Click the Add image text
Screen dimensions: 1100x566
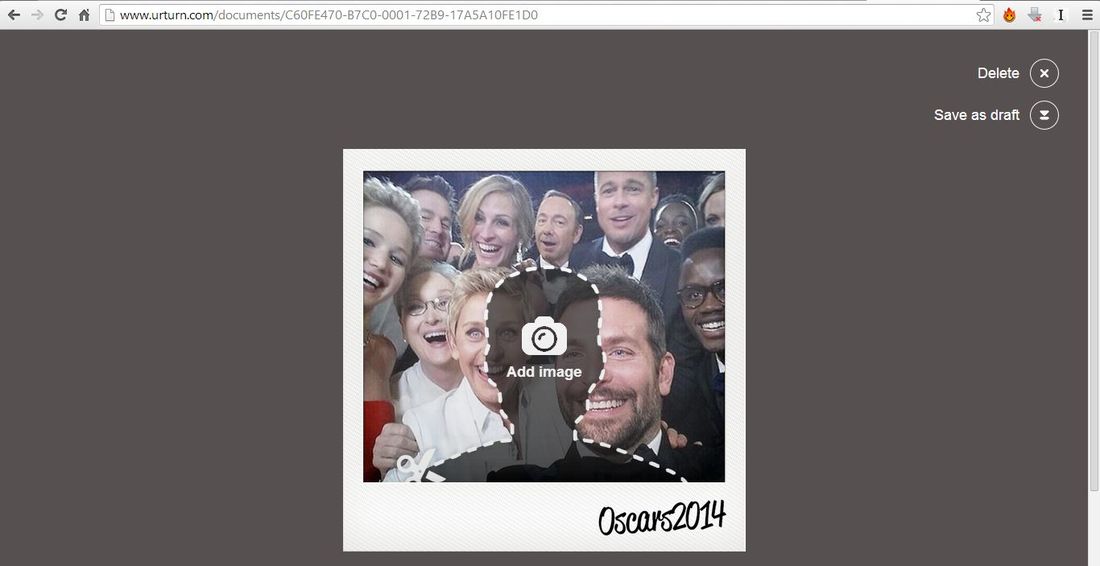544,372
